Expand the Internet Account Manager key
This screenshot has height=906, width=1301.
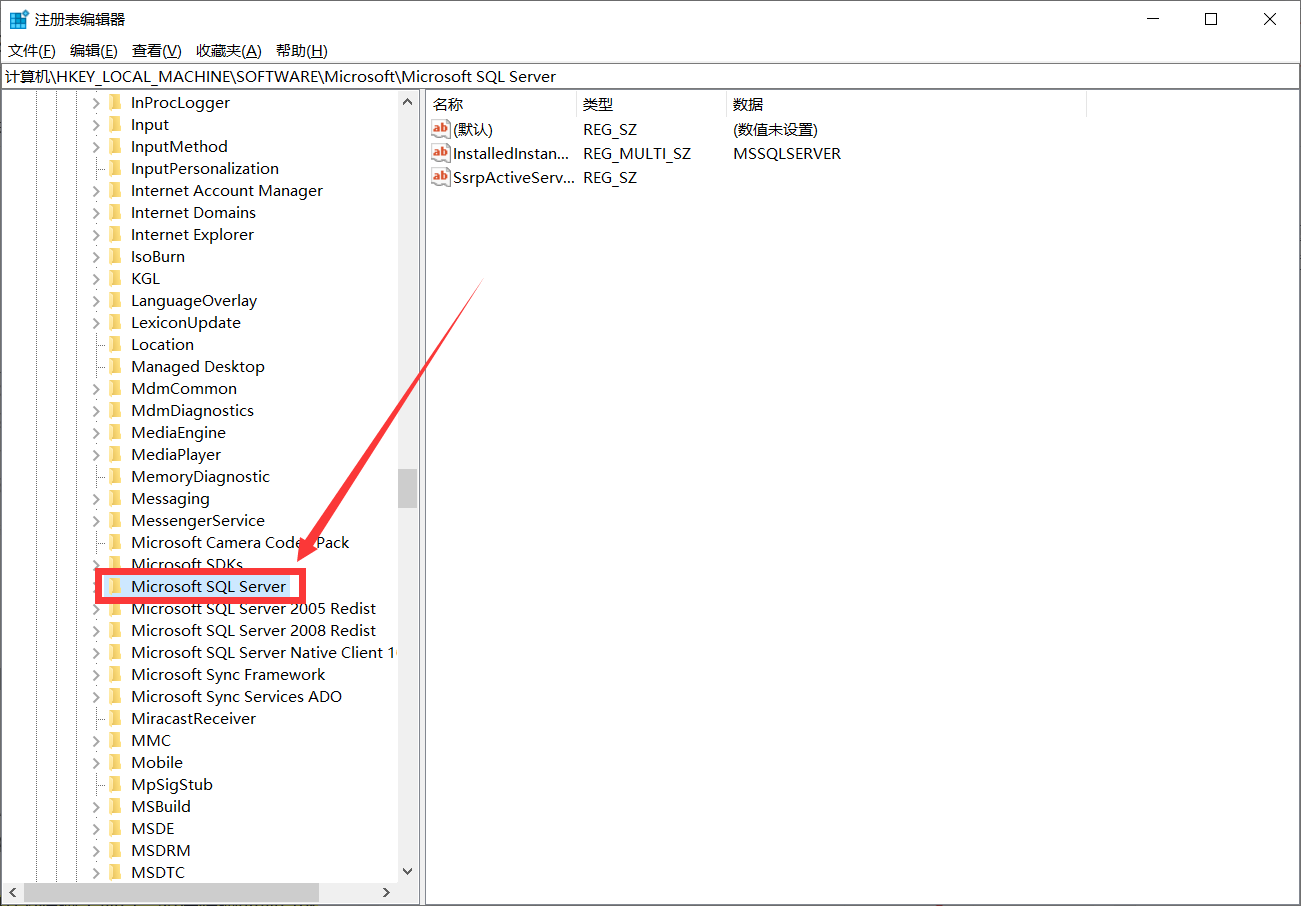(x=96, y=190)
